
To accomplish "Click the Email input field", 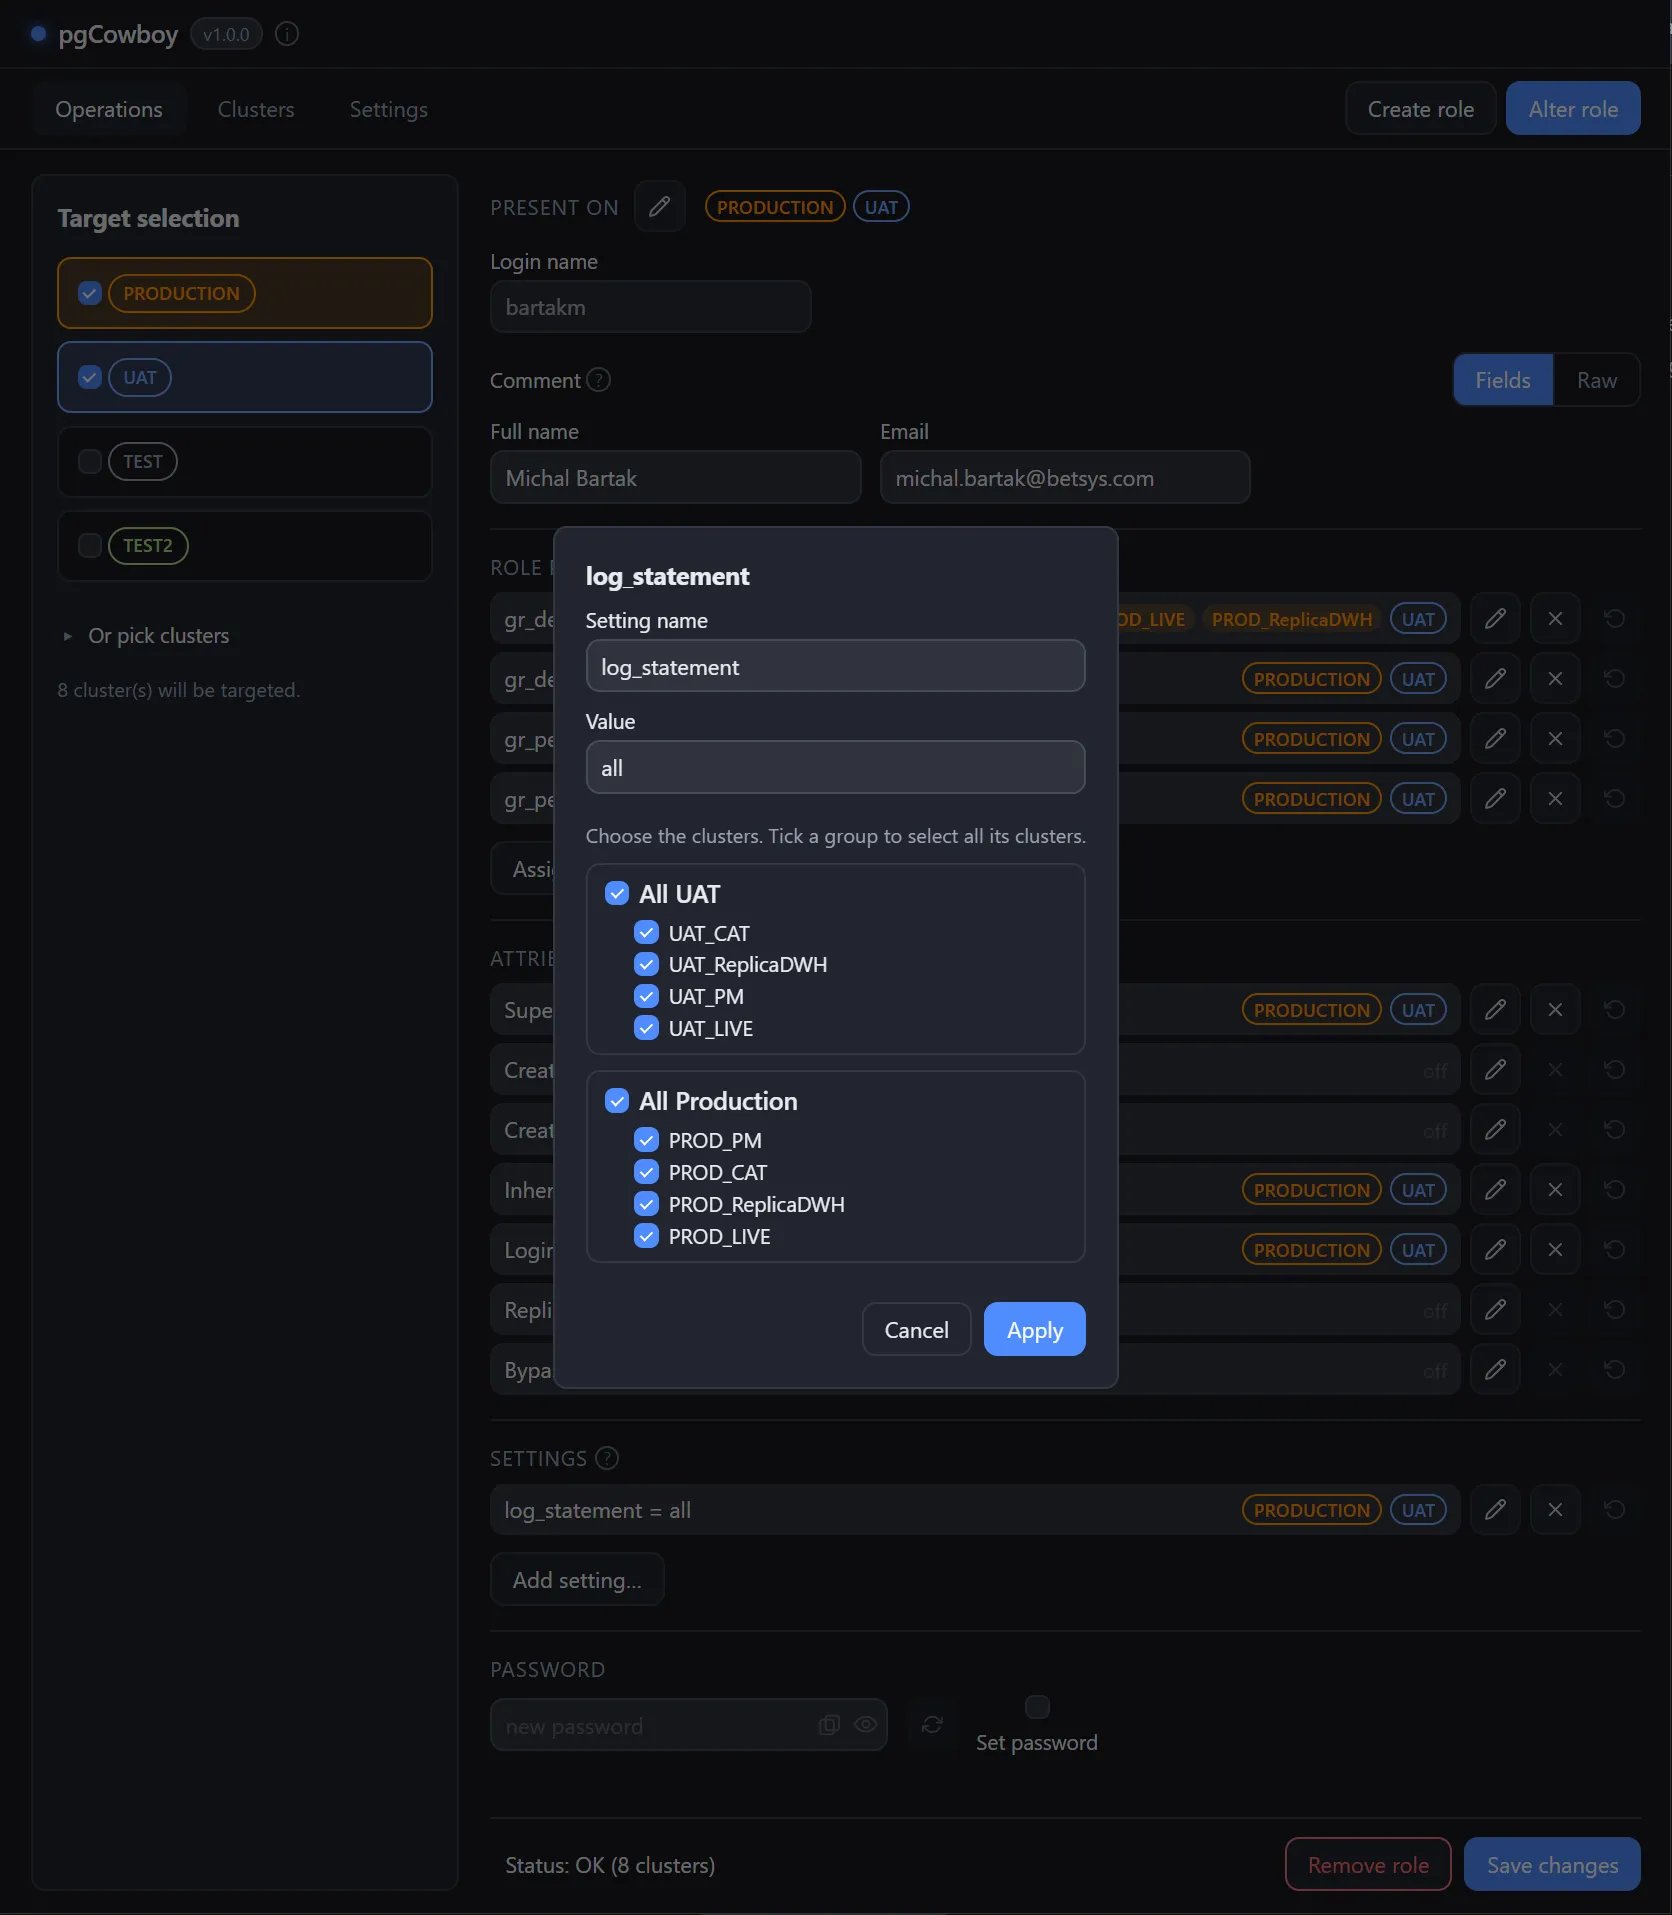I will (x=1065, y=478).
